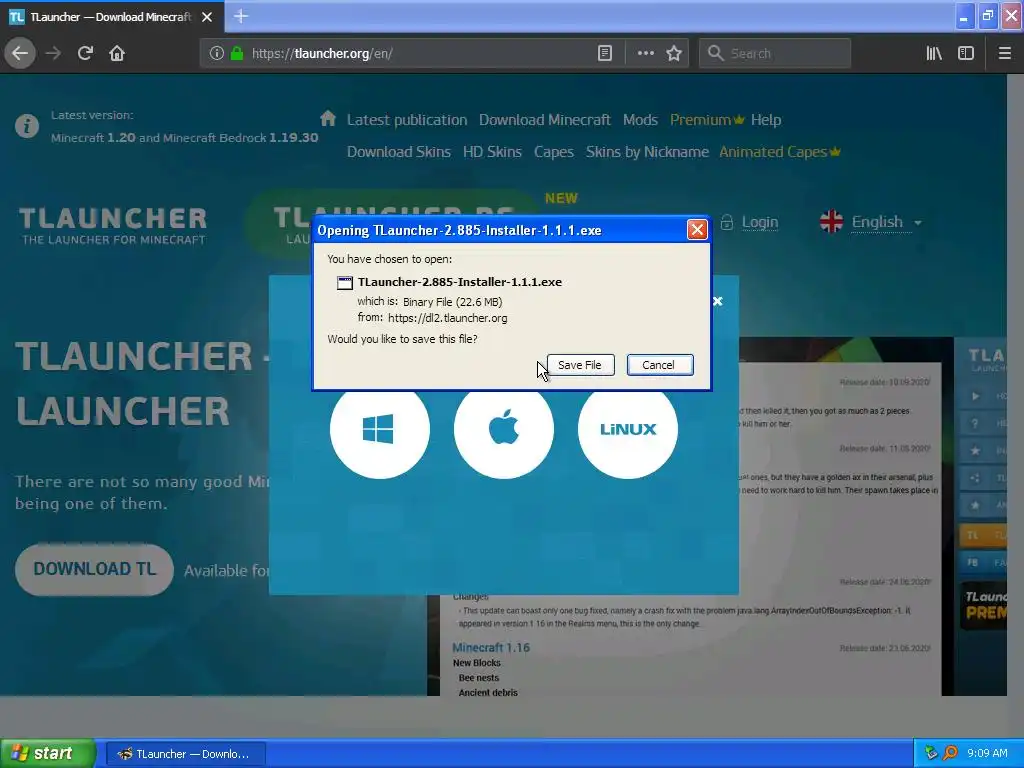Click the address bar URL
The height and width of the screenshot is (768, 1024).
pyautogui.click(x=322, y=54)
